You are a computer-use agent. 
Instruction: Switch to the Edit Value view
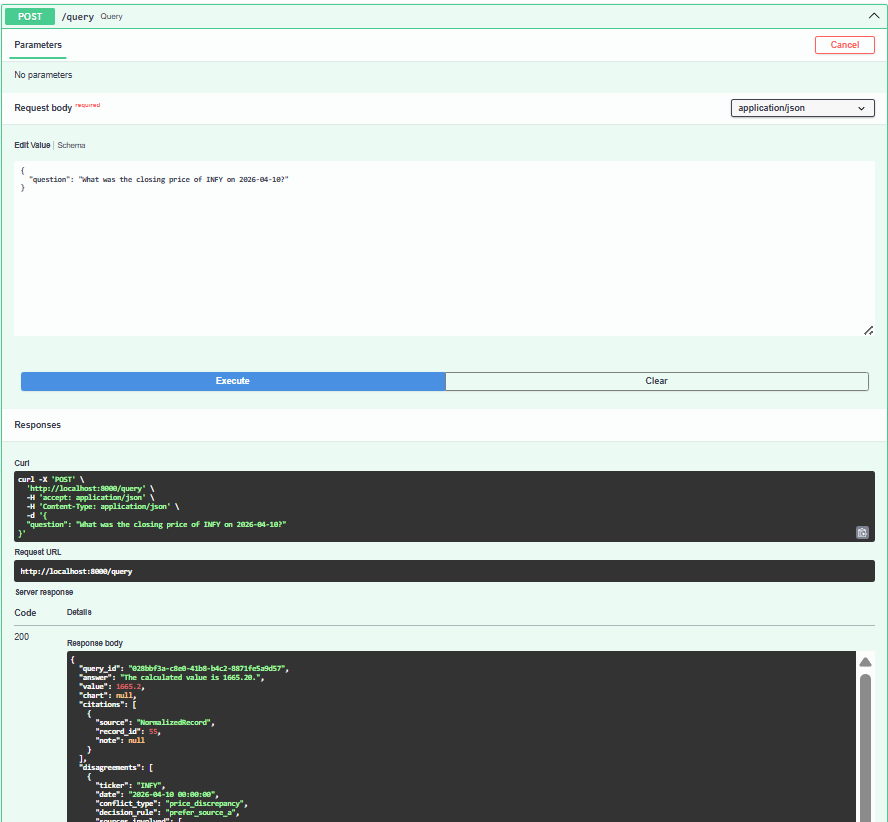(x=32, y=145)
